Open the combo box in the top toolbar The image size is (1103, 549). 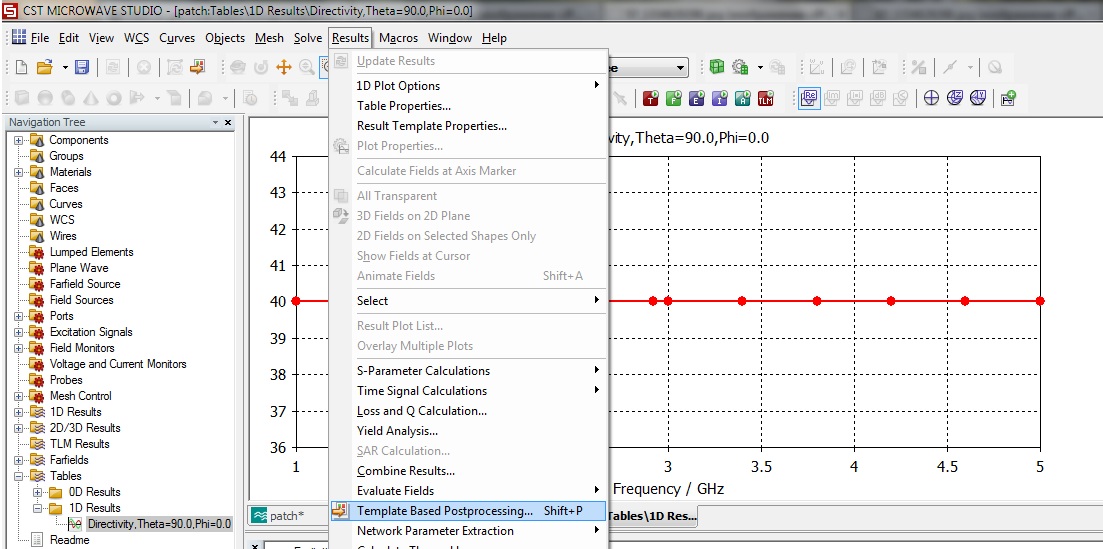point(680,68)
